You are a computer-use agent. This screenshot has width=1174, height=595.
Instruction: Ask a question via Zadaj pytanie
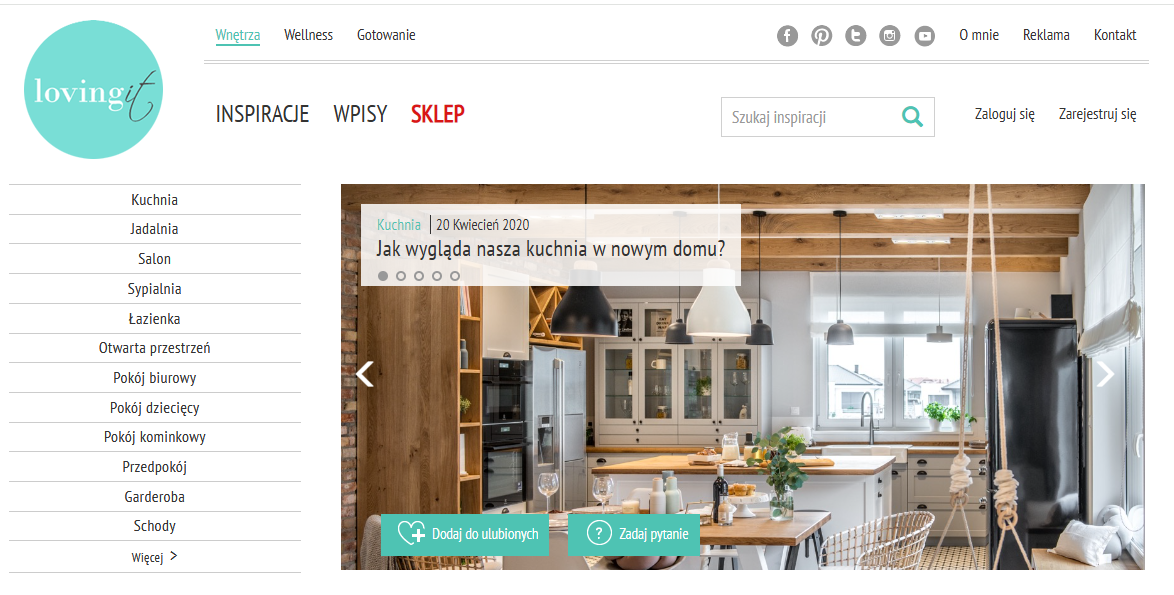pos(634,534)
